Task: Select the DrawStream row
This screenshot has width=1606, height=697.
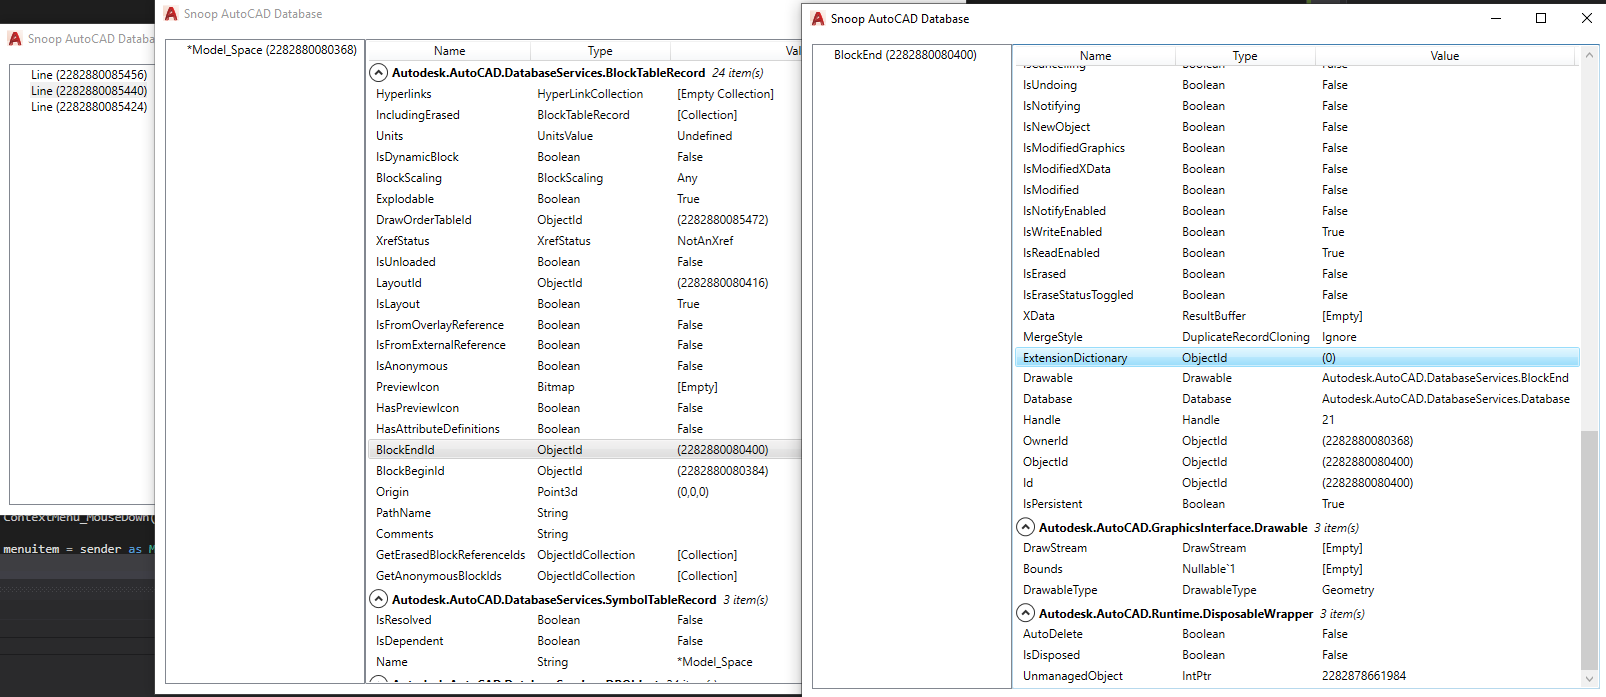Action: [1297, 548]
